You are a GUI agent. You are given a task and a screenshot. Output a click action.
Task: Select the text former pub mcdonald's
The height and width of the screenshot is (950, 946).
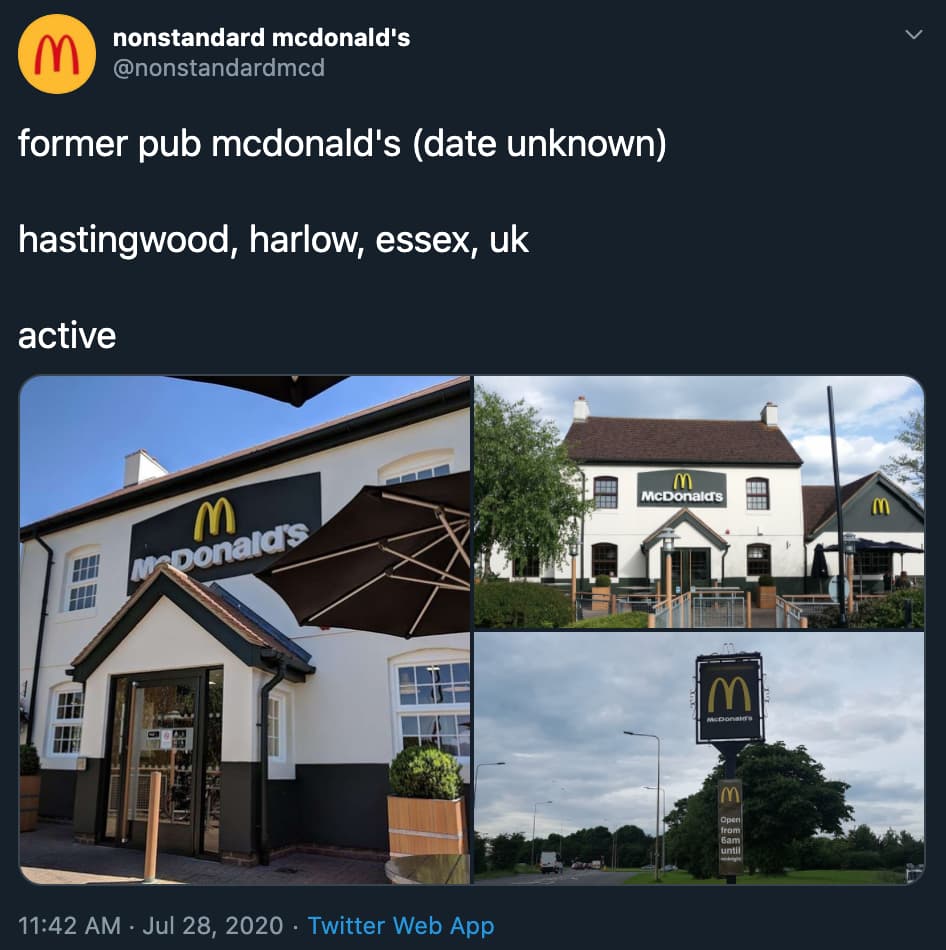click(x=210, y=144)
